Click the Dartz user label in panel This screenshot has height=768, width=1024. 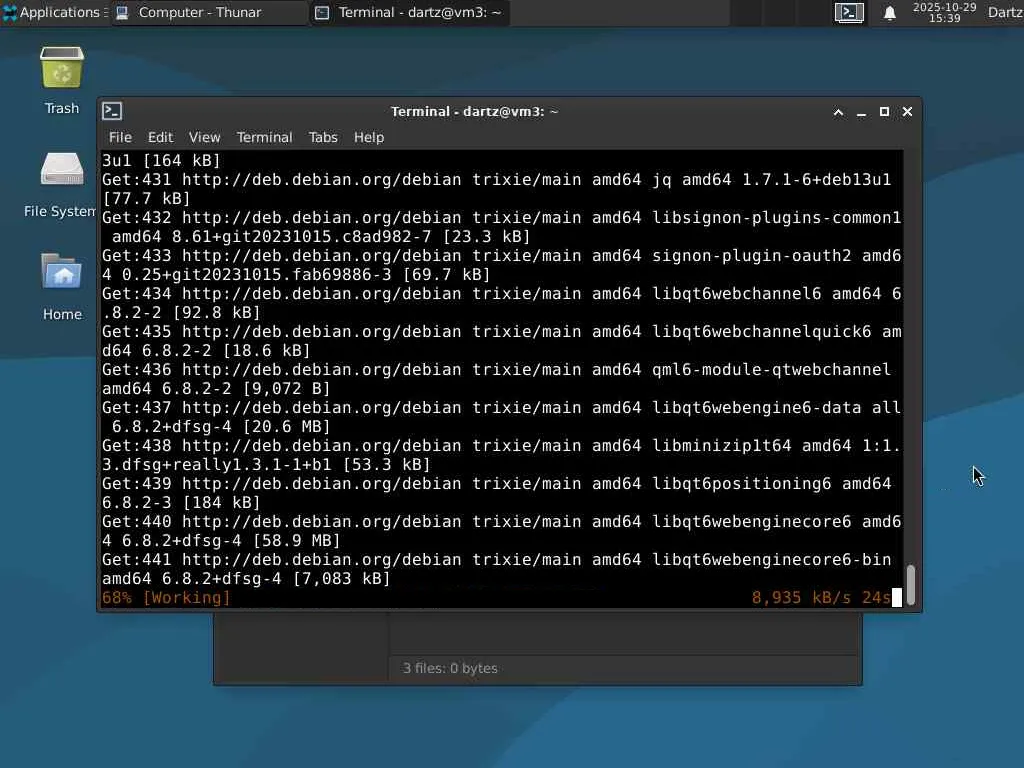1005,12
